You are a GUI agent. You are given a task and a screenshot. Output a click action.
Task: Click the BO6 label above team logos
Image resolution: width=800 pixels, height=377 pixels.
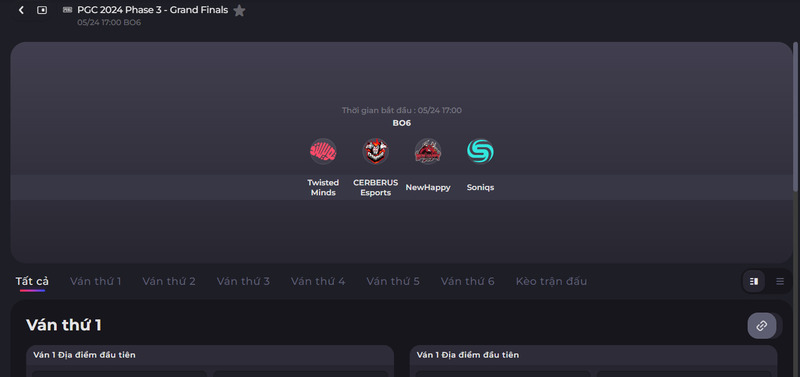[x=402, y=123]
